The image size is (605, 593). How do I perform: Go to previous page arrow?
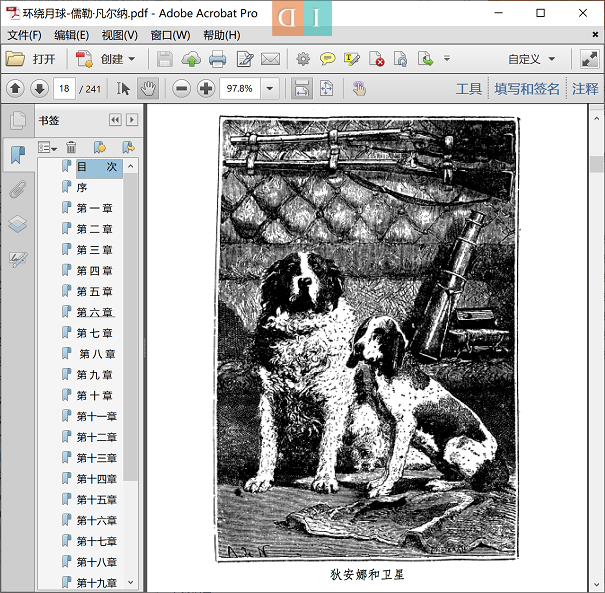[15, 89]
